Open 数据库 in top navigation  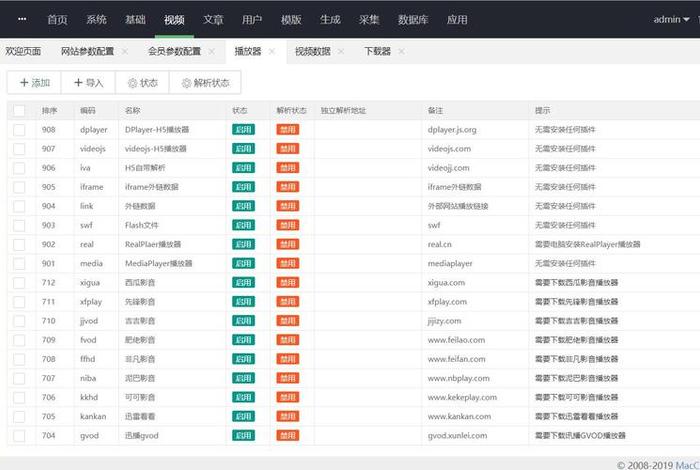coord(413,20)
